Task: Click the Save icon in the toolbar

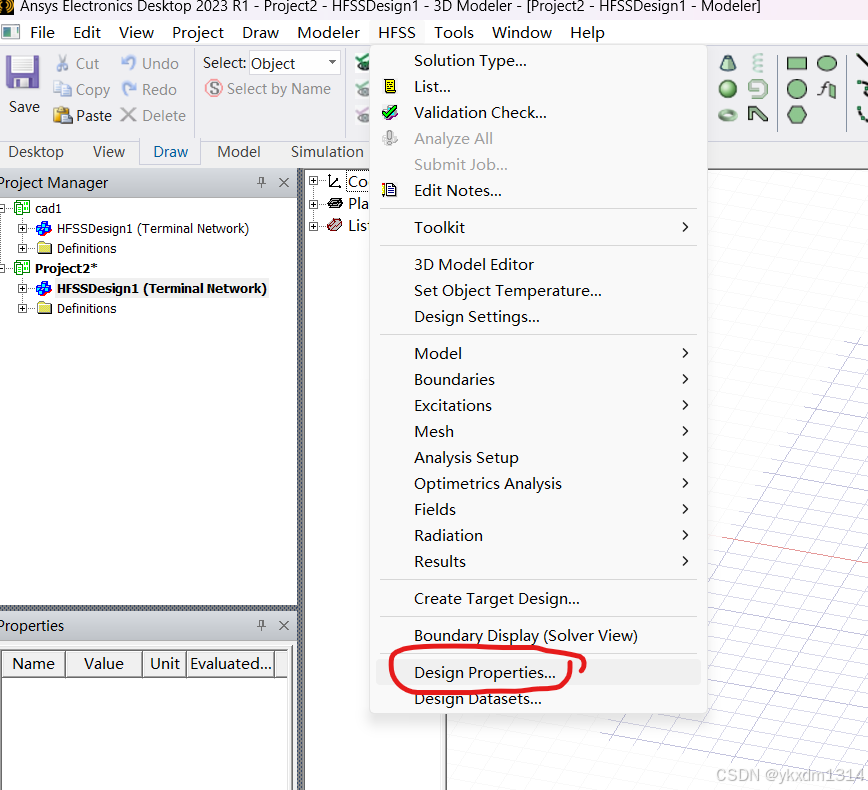Action: pos(23,73)
